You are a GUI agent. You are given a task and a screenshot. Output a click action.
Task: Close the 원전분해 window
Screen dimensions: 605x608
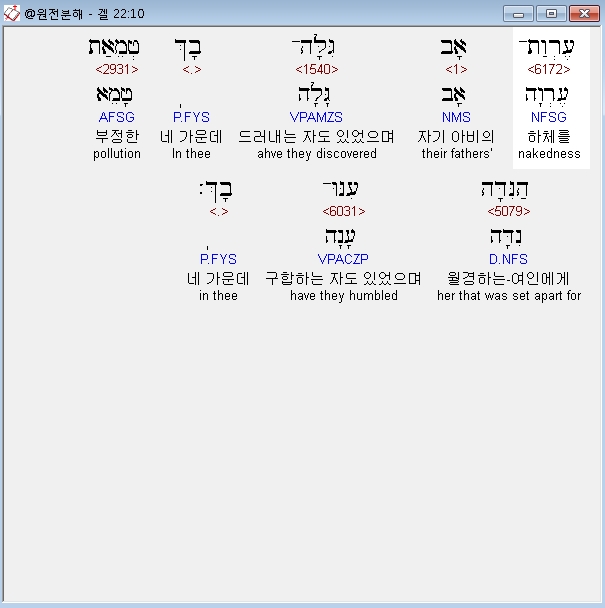click(x=584, y=14)
